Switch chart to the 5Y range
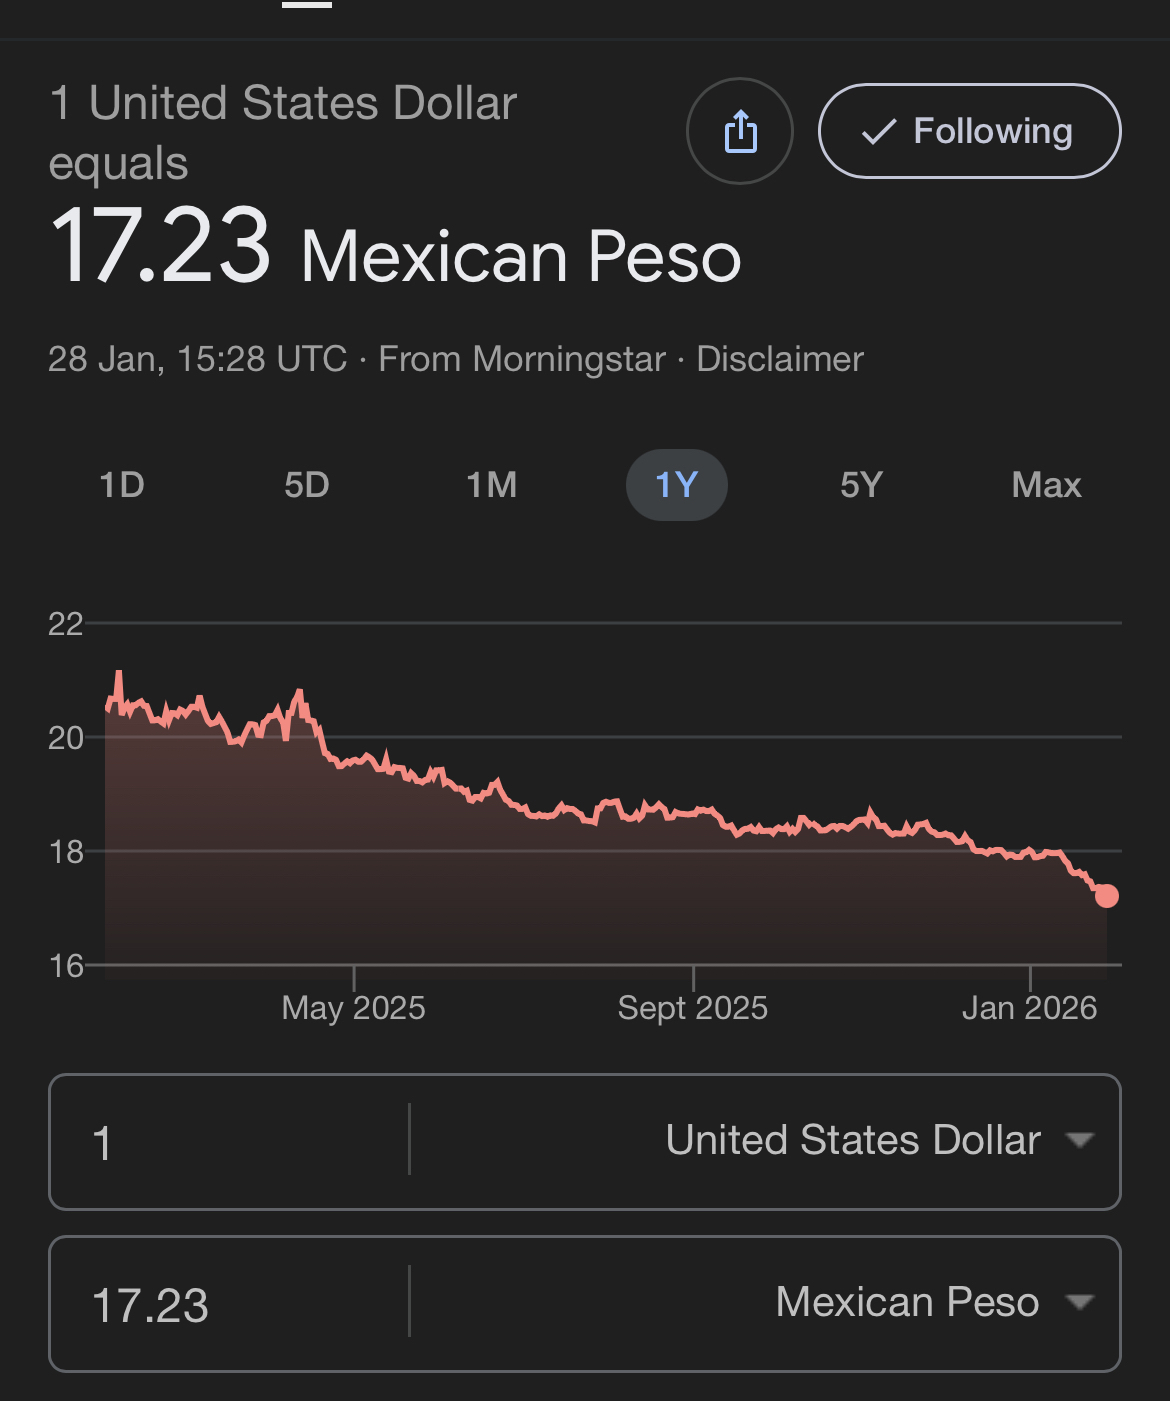1170x1401 pixels. [861, 485]
